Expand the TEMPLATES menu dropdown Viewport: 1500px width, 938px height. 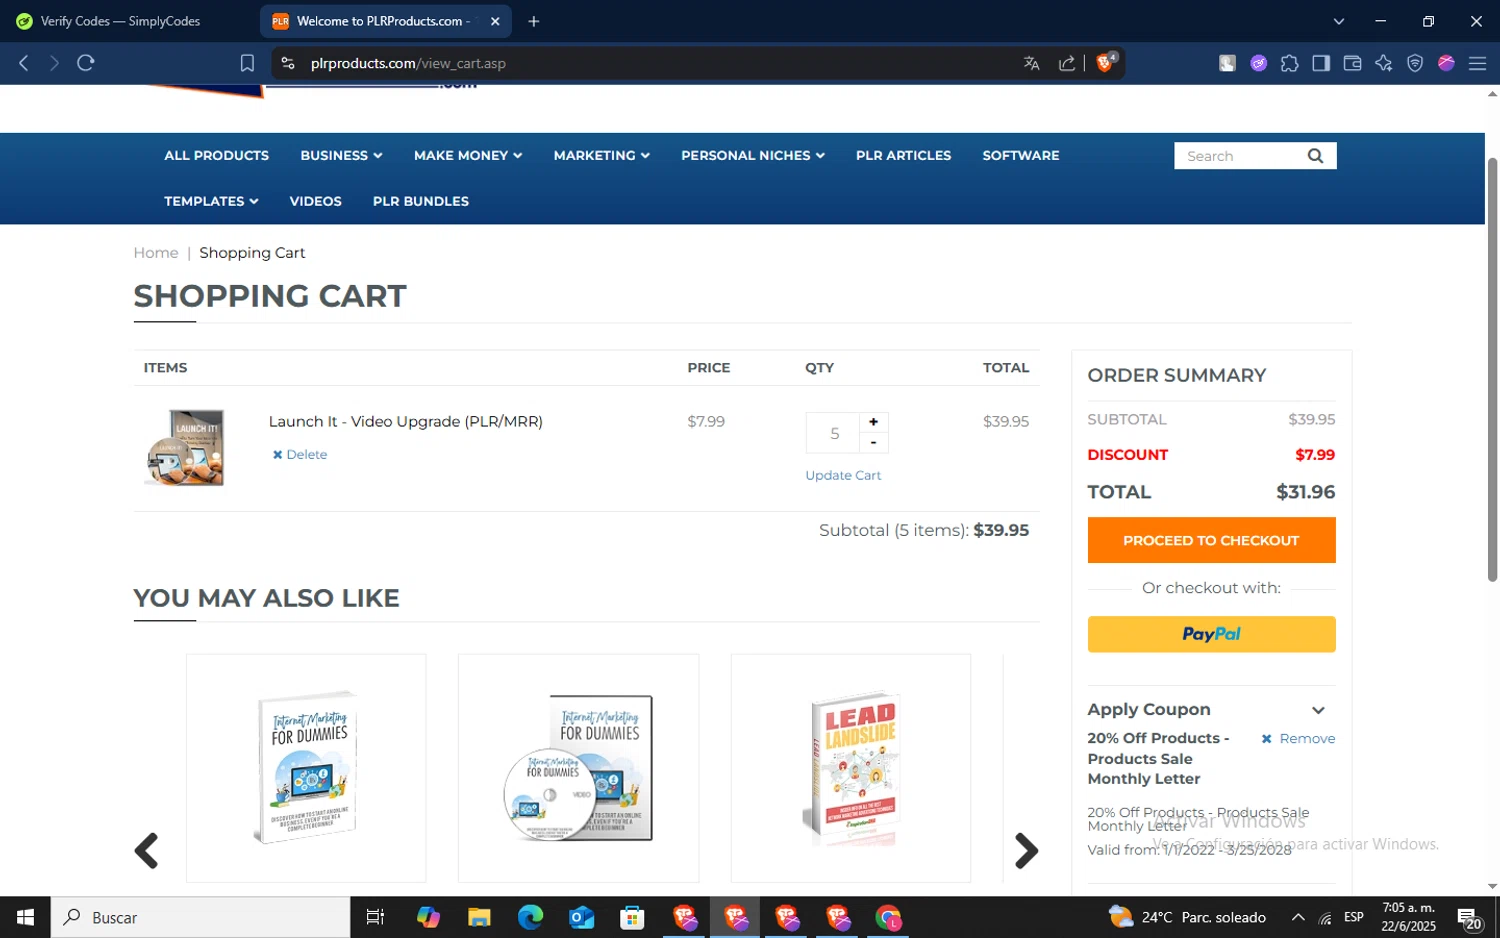[x=211, y=201]
